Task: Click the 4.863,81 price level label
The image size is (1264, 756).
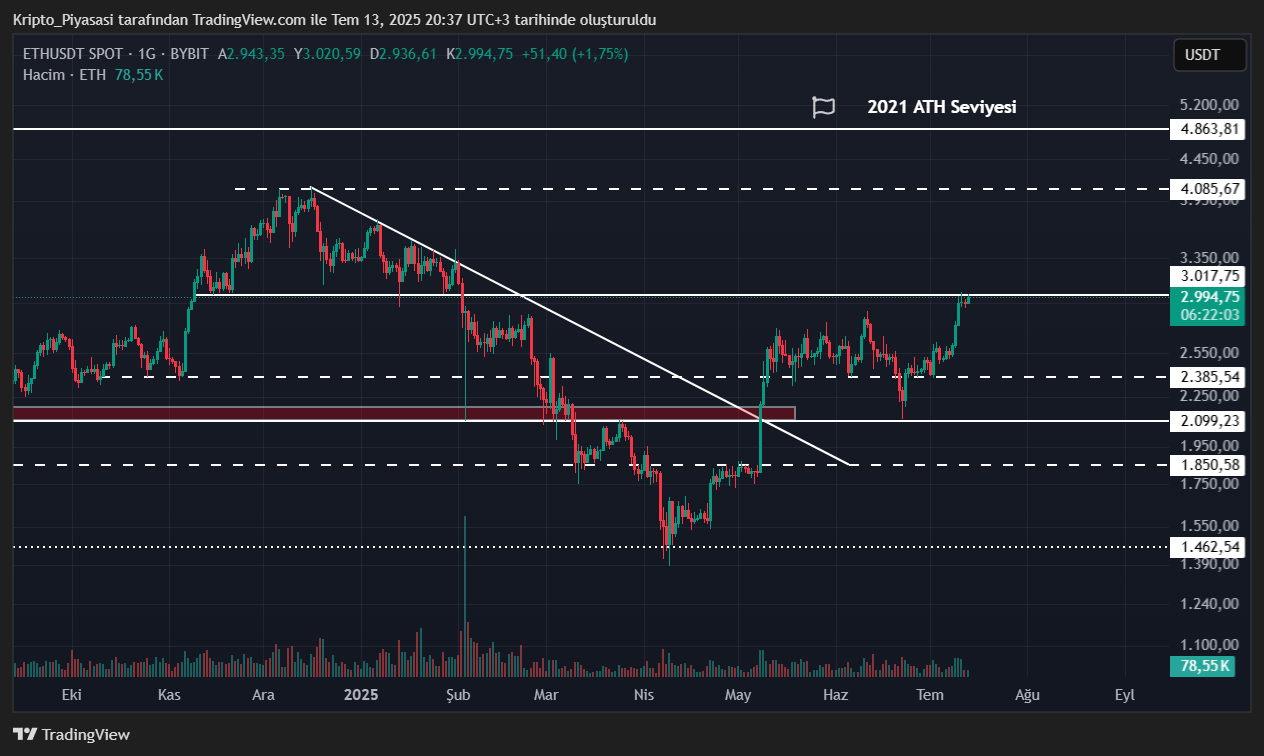Action: 1210,129
